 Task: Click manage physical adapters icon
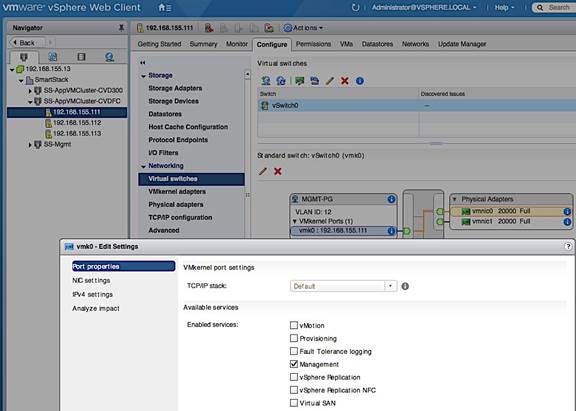(x=299, y=81)
